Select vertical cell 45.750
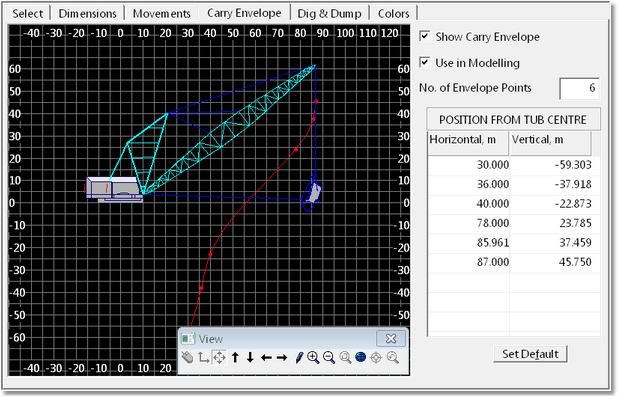Image resolution: width=618 pixels, height=398 pixels. pyautogui.click(x=555, y=262)
